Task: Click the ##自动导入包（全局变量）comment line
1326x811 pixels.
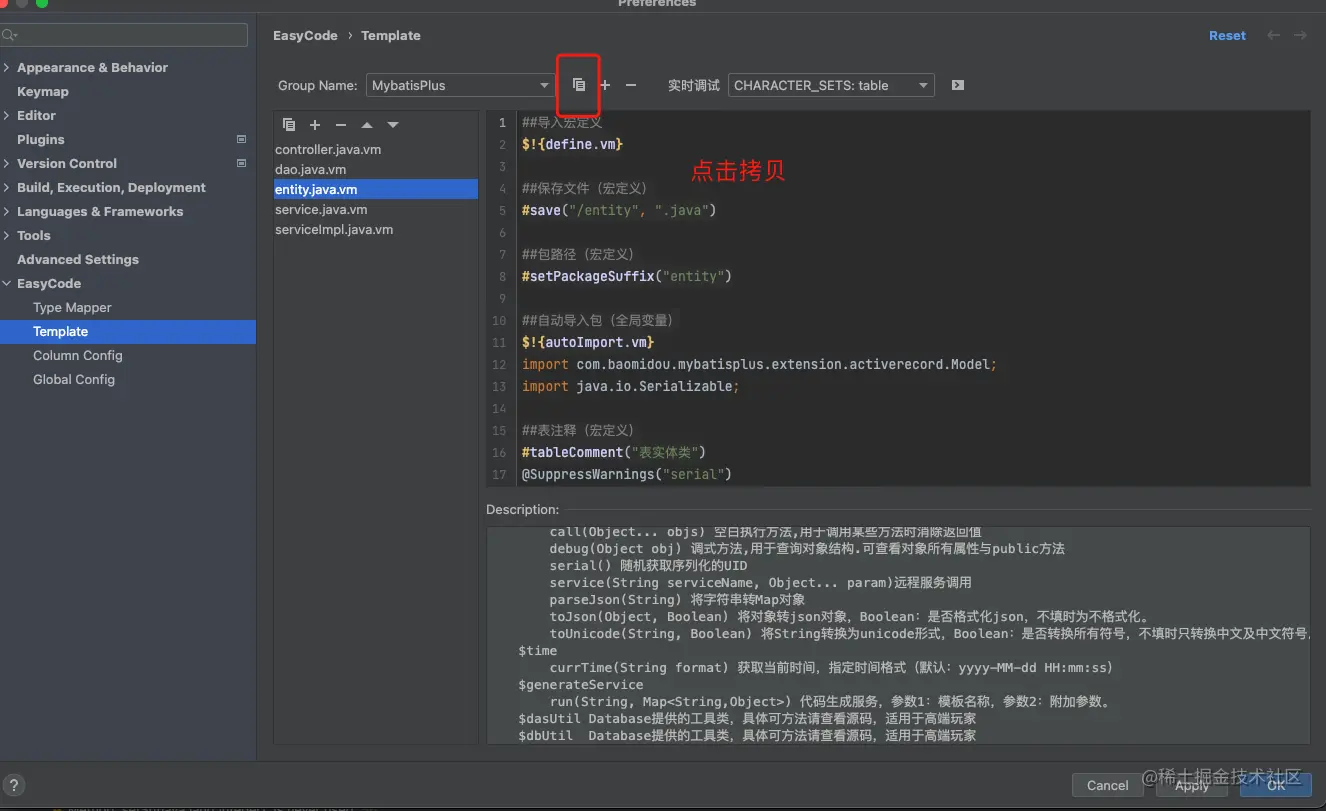Action: tap(600, 320)
